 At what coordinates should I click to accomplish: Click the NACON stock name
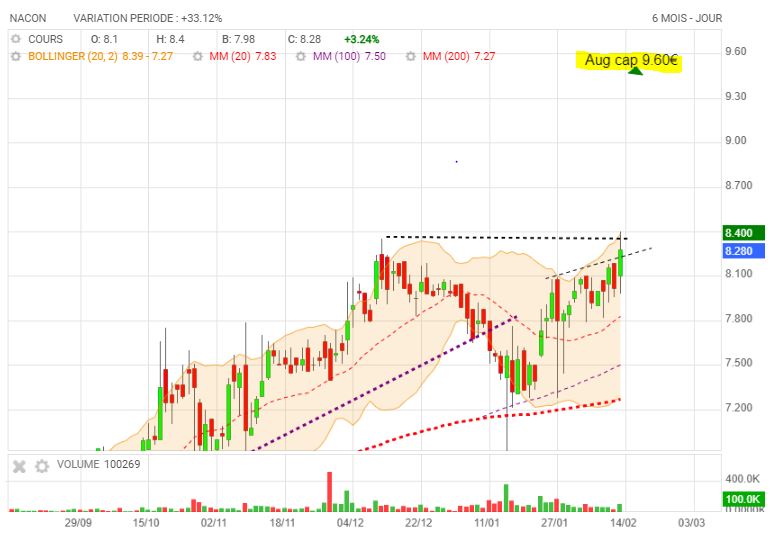(x=28, y=18)
